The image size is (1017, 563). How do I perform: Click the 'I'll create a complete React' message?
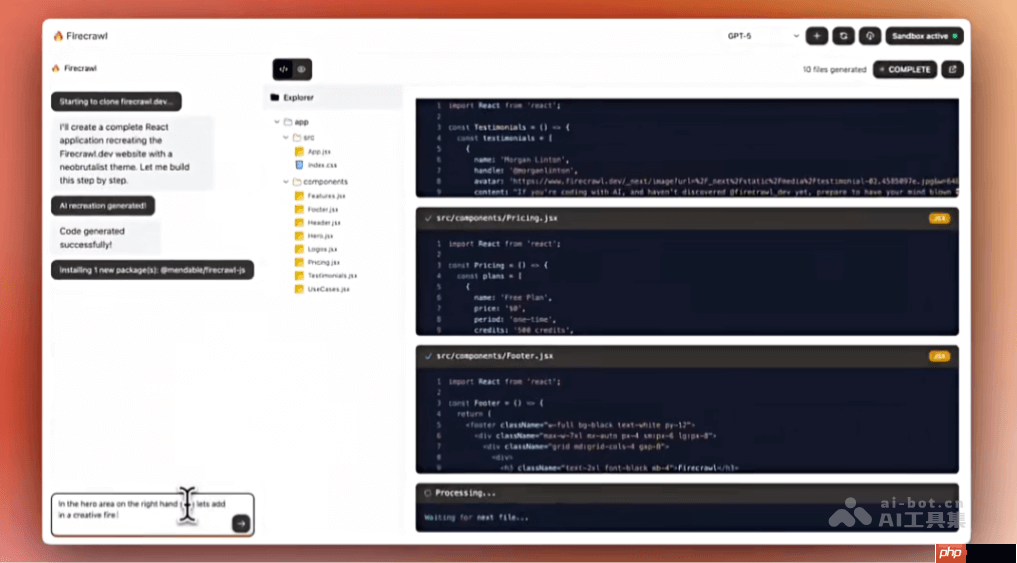point(132,154)
